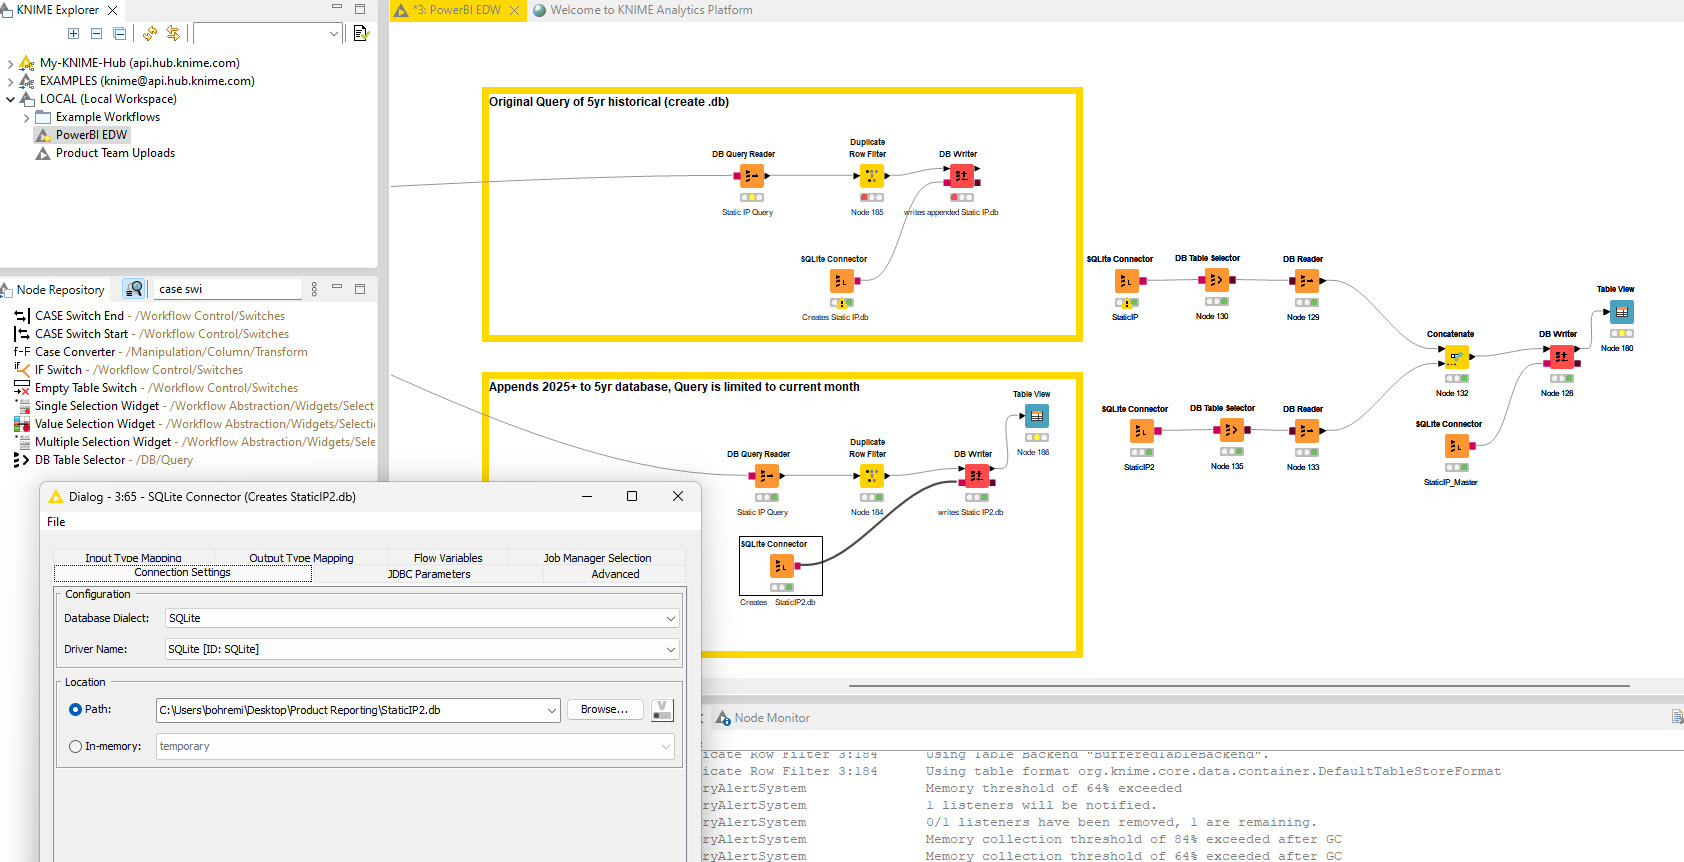Select DB Table Selector node labeled Node 130
The width and height of the screenshot is (1684, 862).
tap(1216, 280)
